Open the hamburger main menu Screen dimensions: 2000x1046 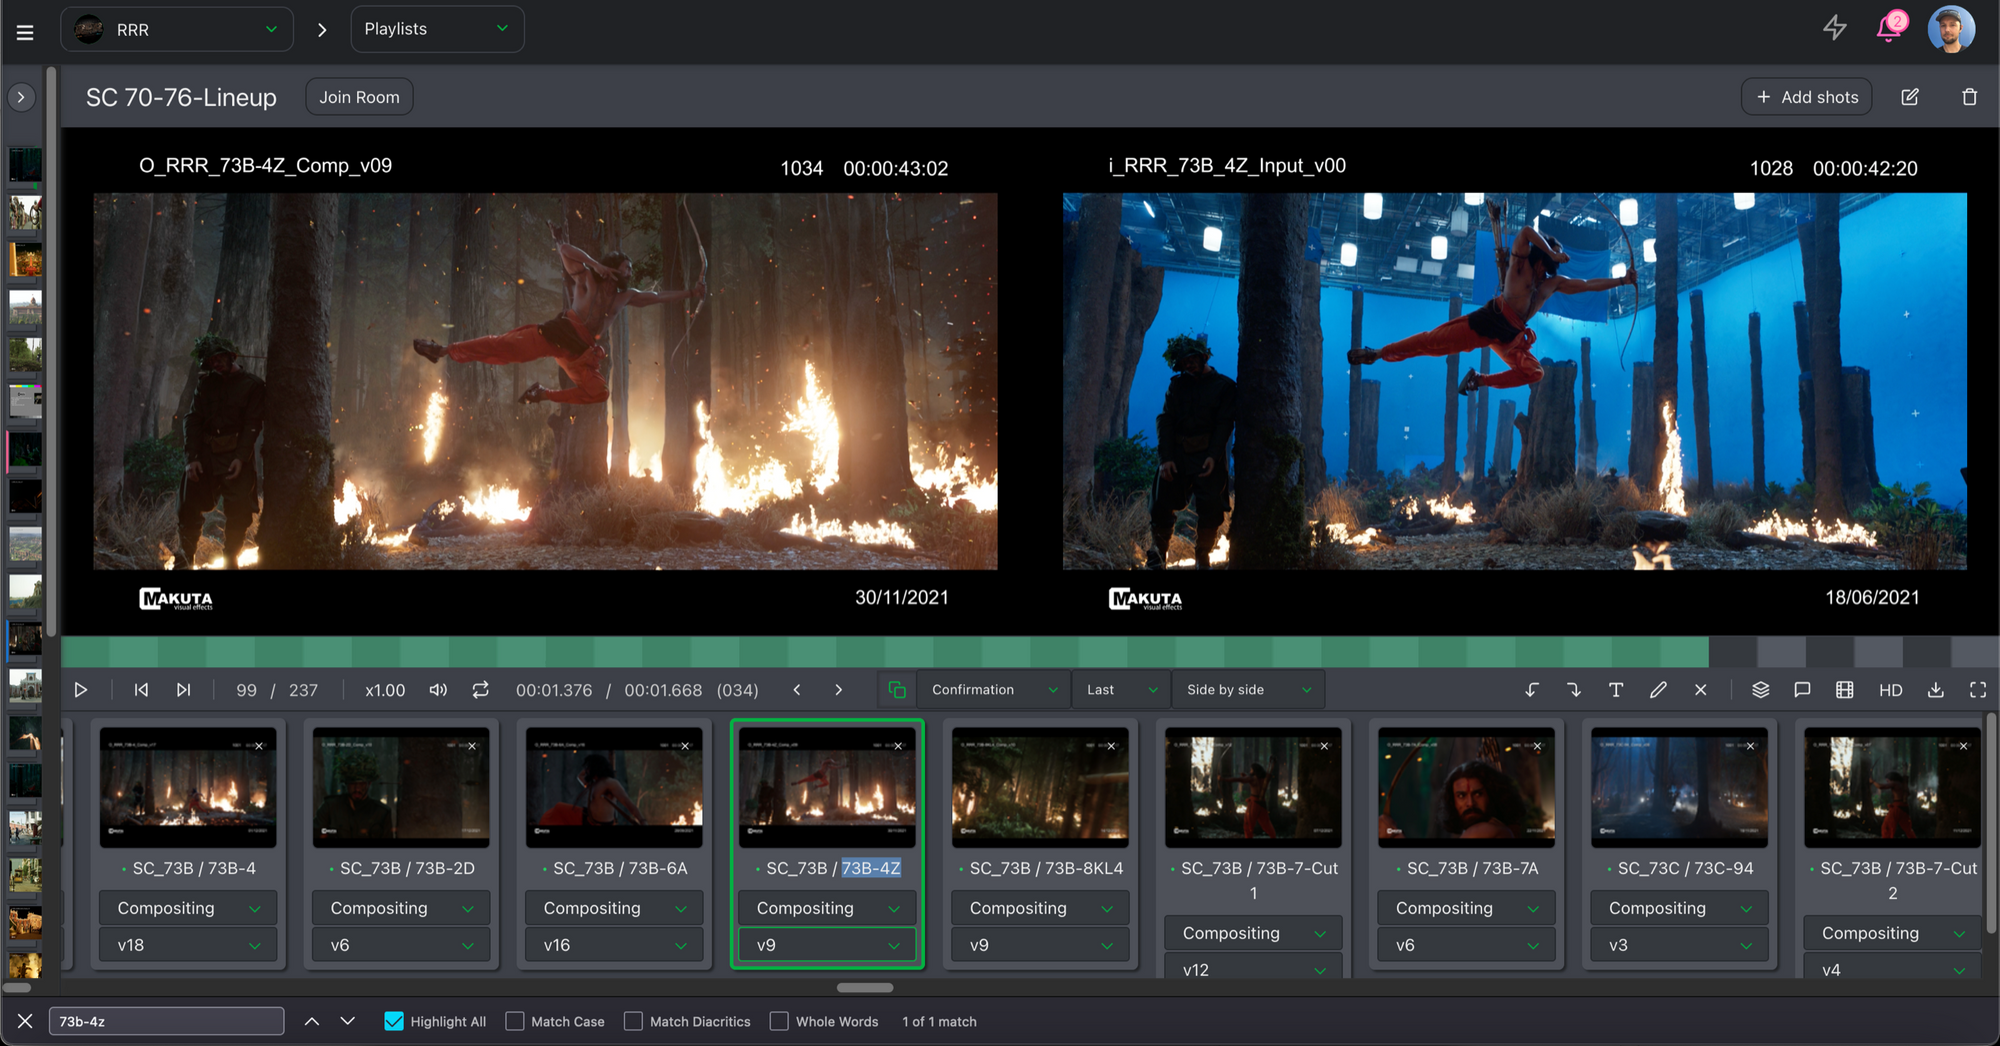coord(25,32)
